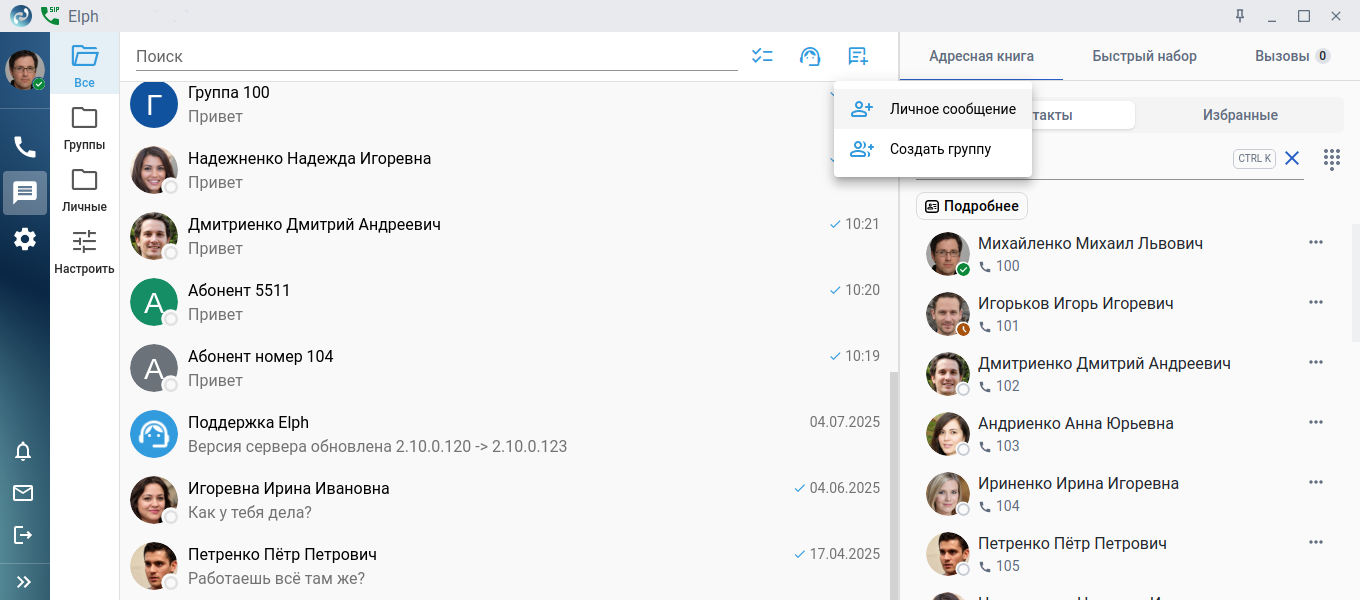The height and width of the screenshot is (600, 1360).
Task: Click the new chat icon
Action: pos(858,56)
